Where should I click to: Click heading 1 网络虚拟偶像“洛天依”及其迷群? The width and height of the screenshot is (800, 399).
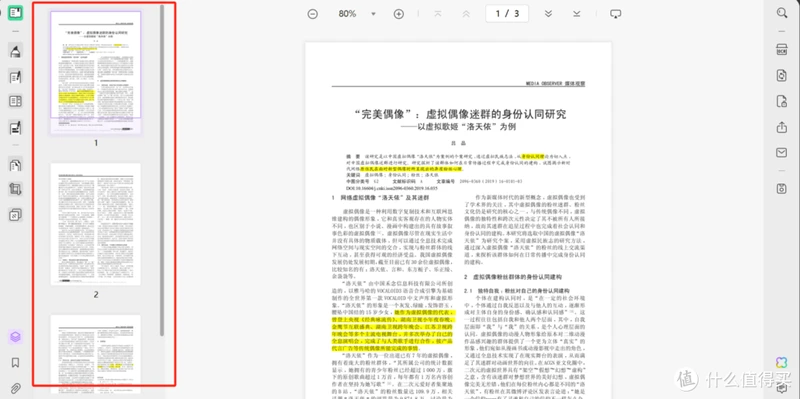[381, 197]
